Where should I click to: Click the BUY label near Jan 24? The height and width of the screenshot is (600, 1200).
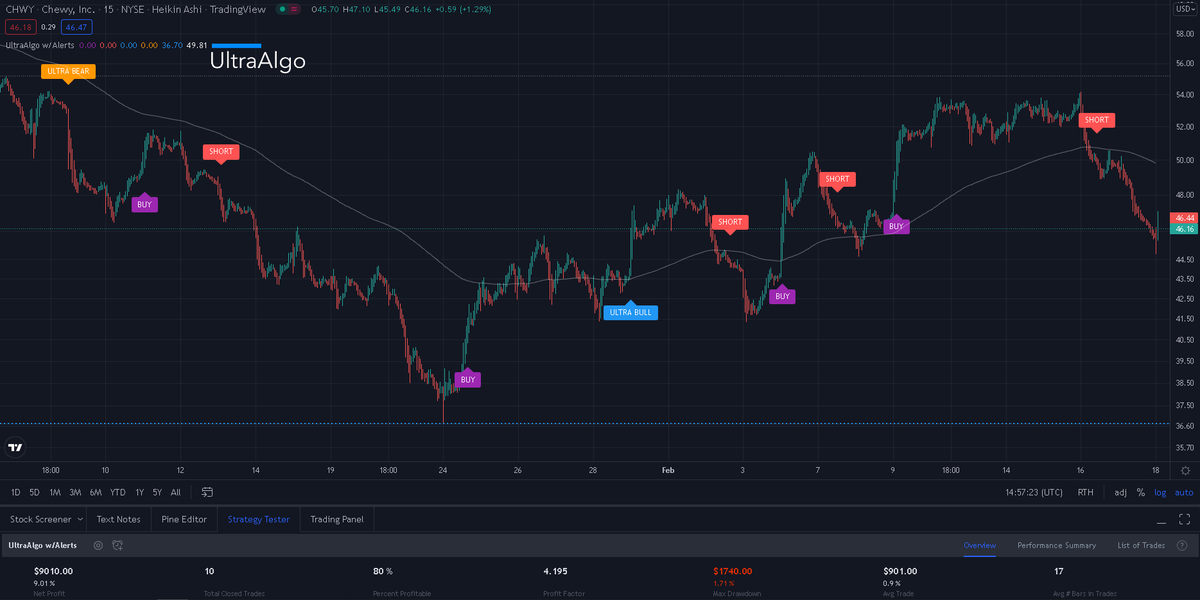point(468,379)
